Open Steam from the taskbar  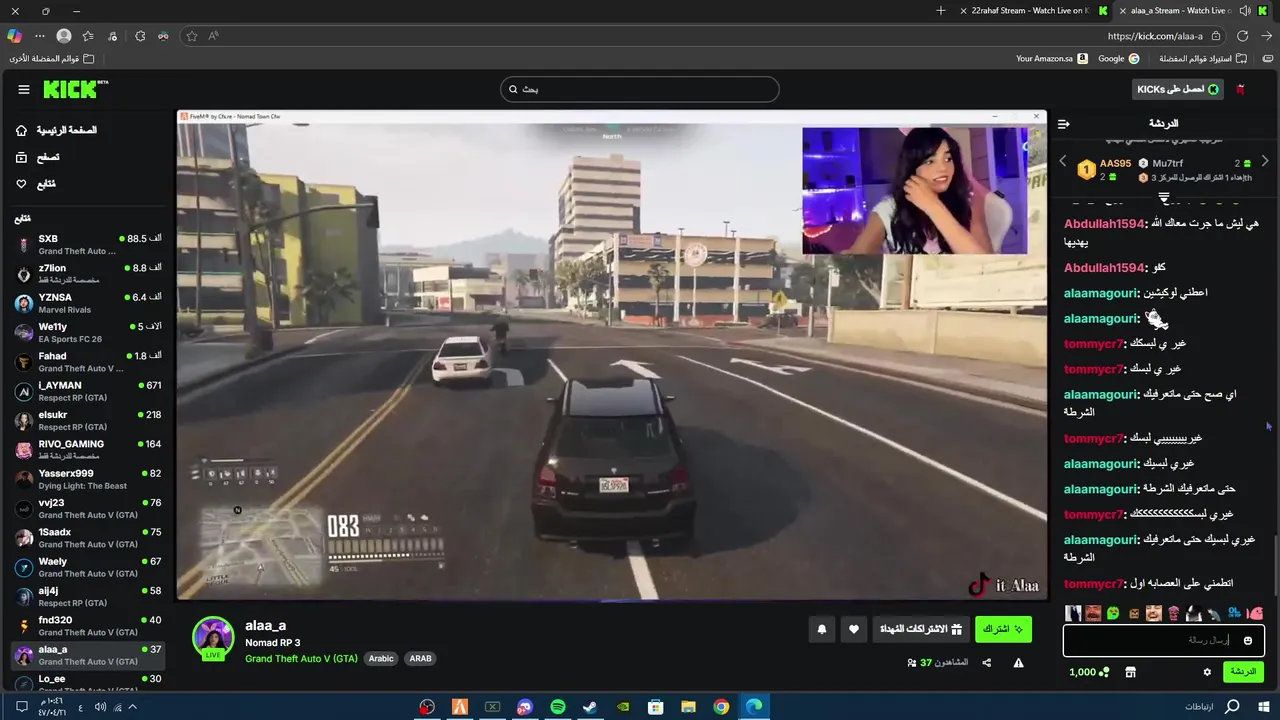590,707
